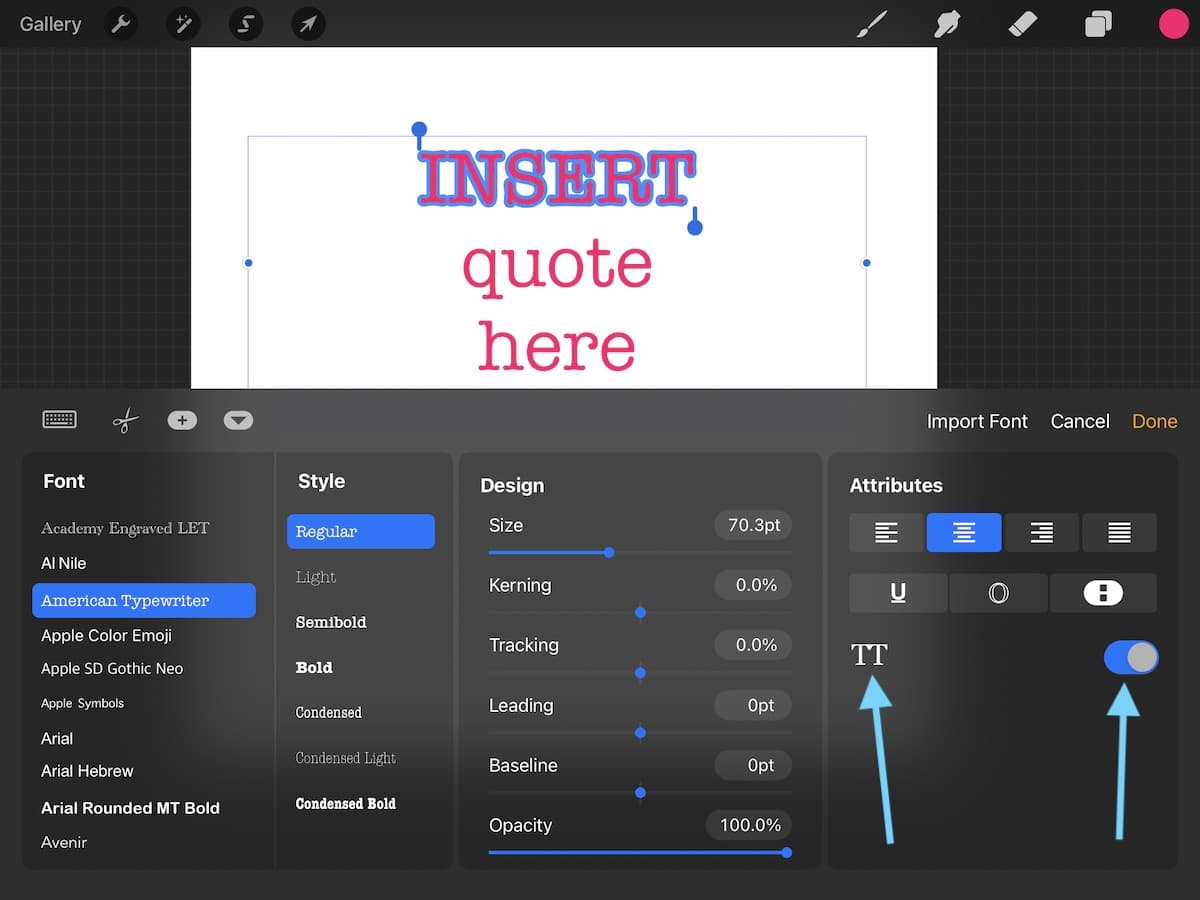
Task: Collapse the text panel using the chevron
Action: (238, 420)
